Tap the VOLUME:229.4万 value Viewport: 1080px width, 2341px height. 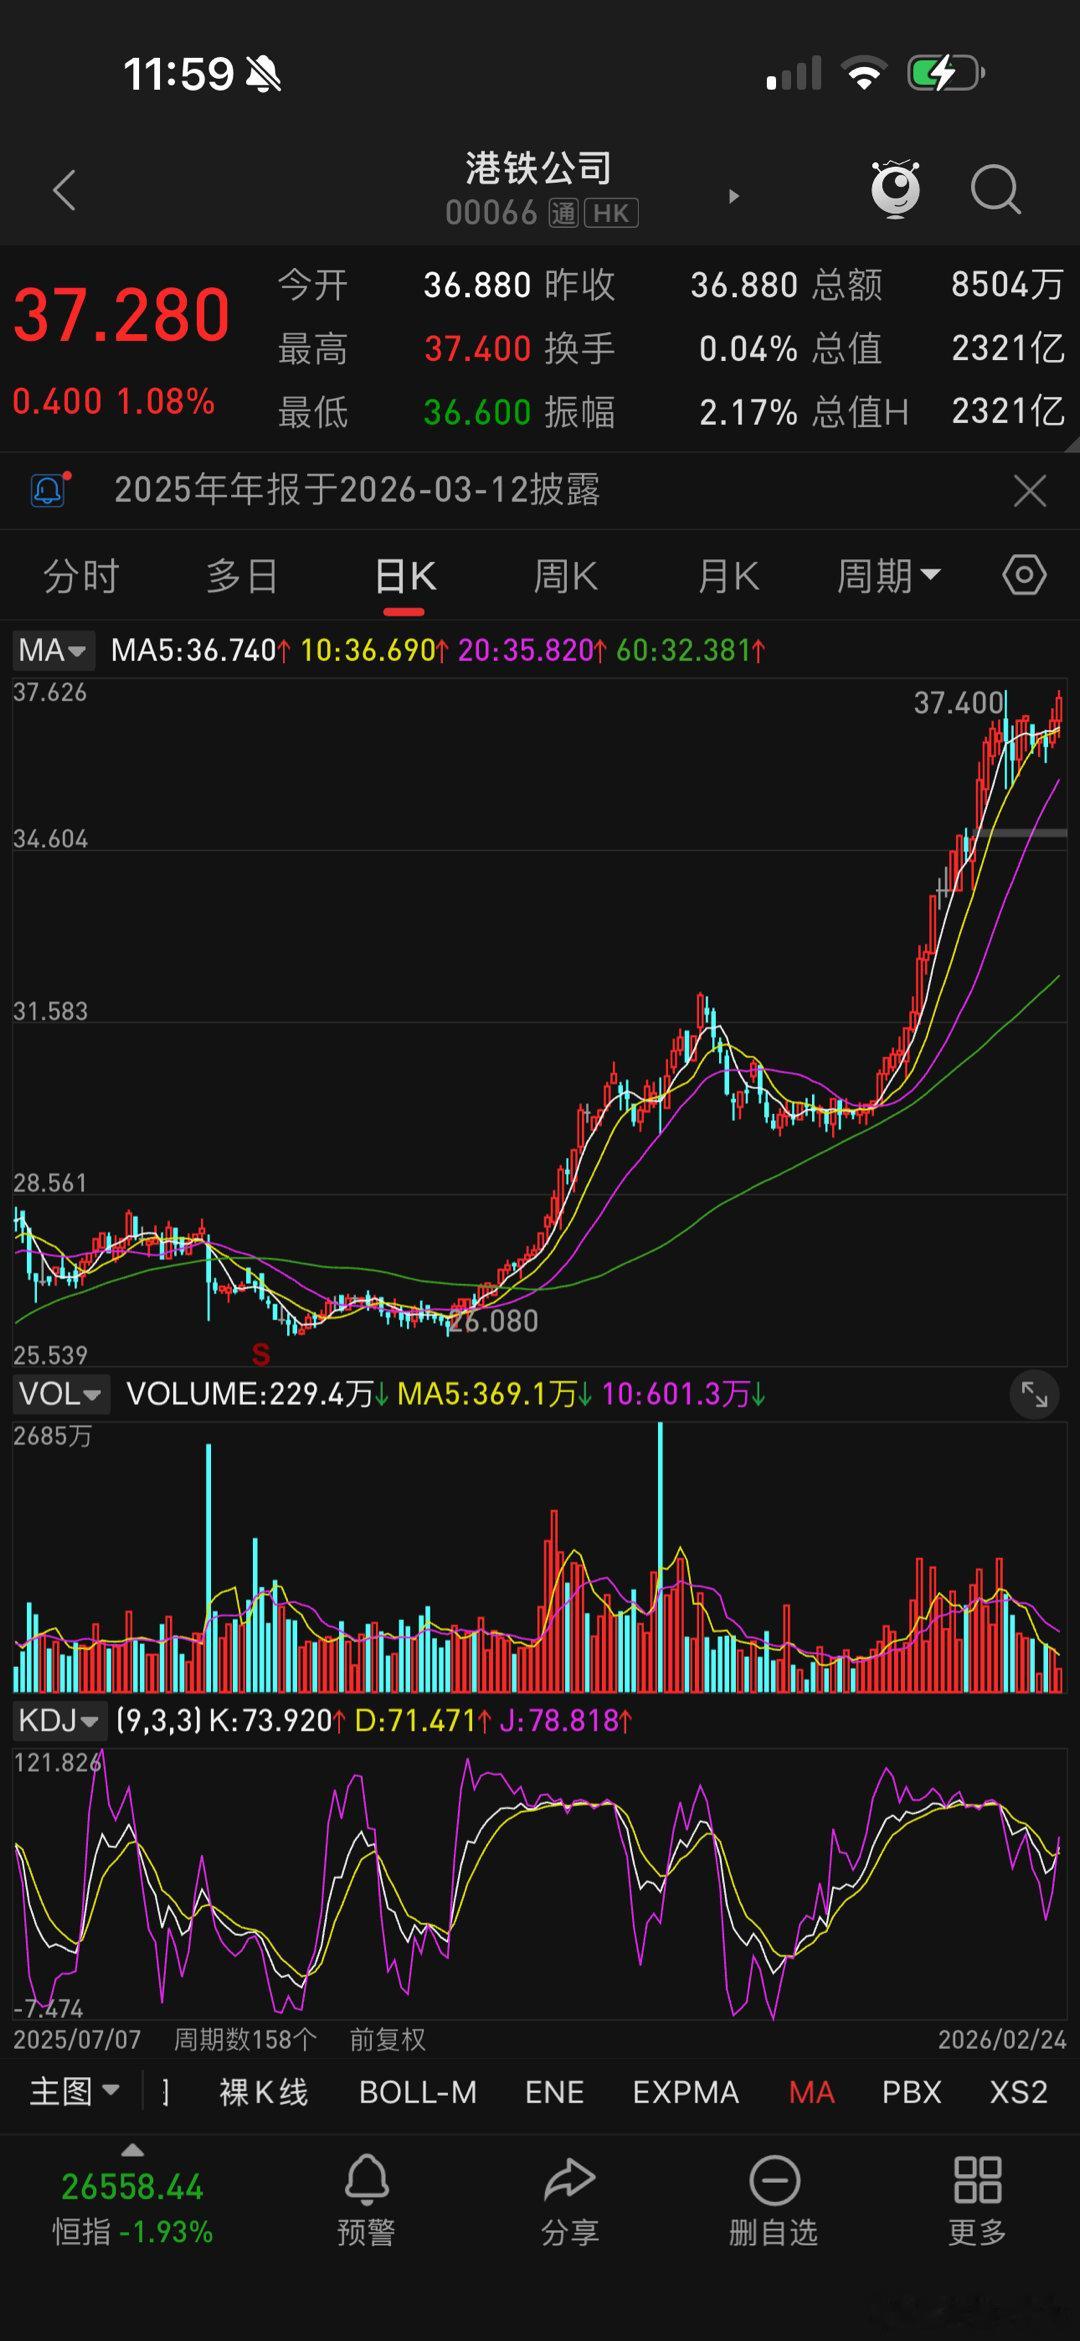coord(257,1393)
